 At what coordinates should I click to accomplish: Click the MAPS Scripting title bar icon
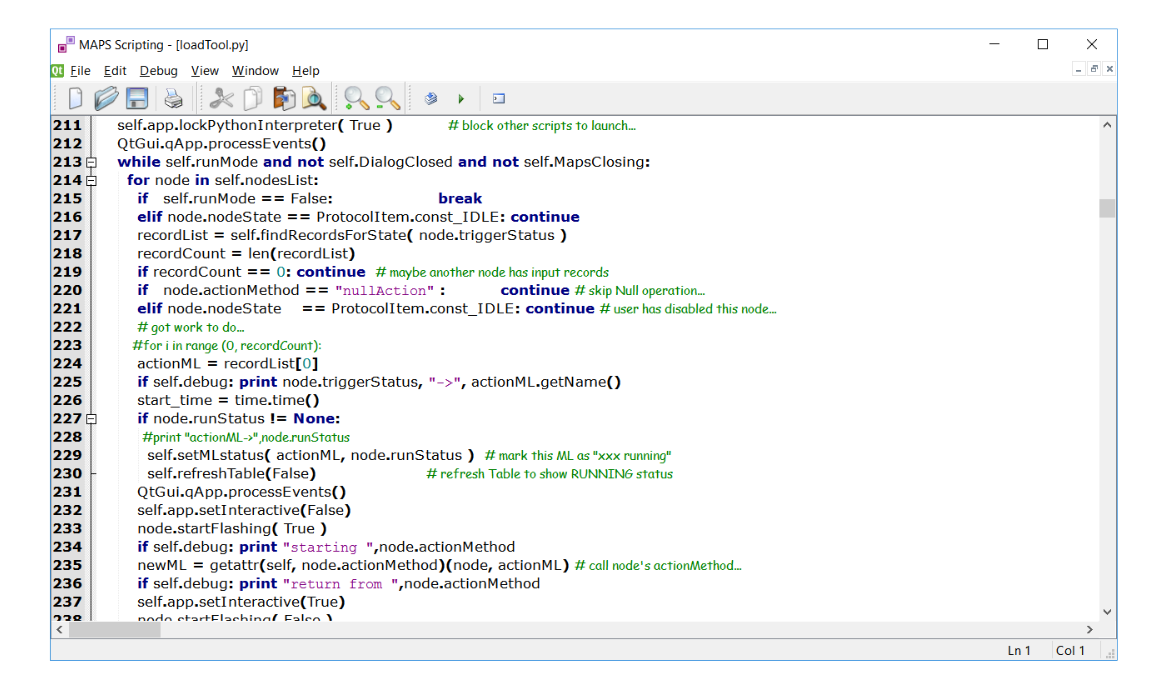tap(66, 44)
